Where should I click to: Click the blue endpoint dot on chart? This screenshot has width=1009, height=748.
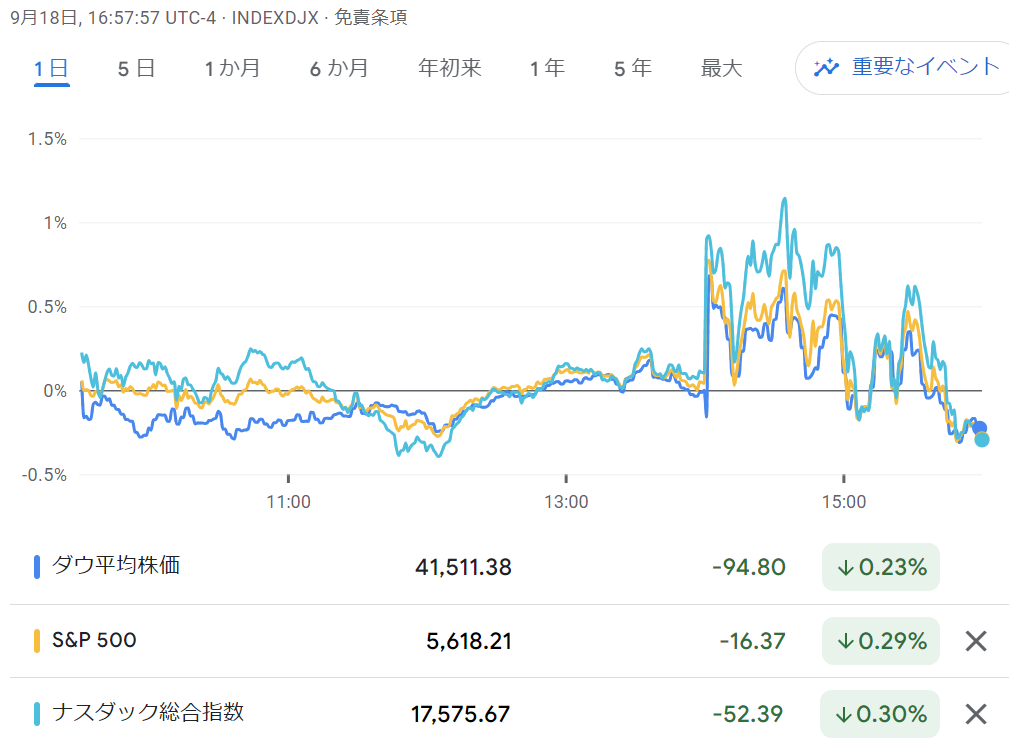979,428
